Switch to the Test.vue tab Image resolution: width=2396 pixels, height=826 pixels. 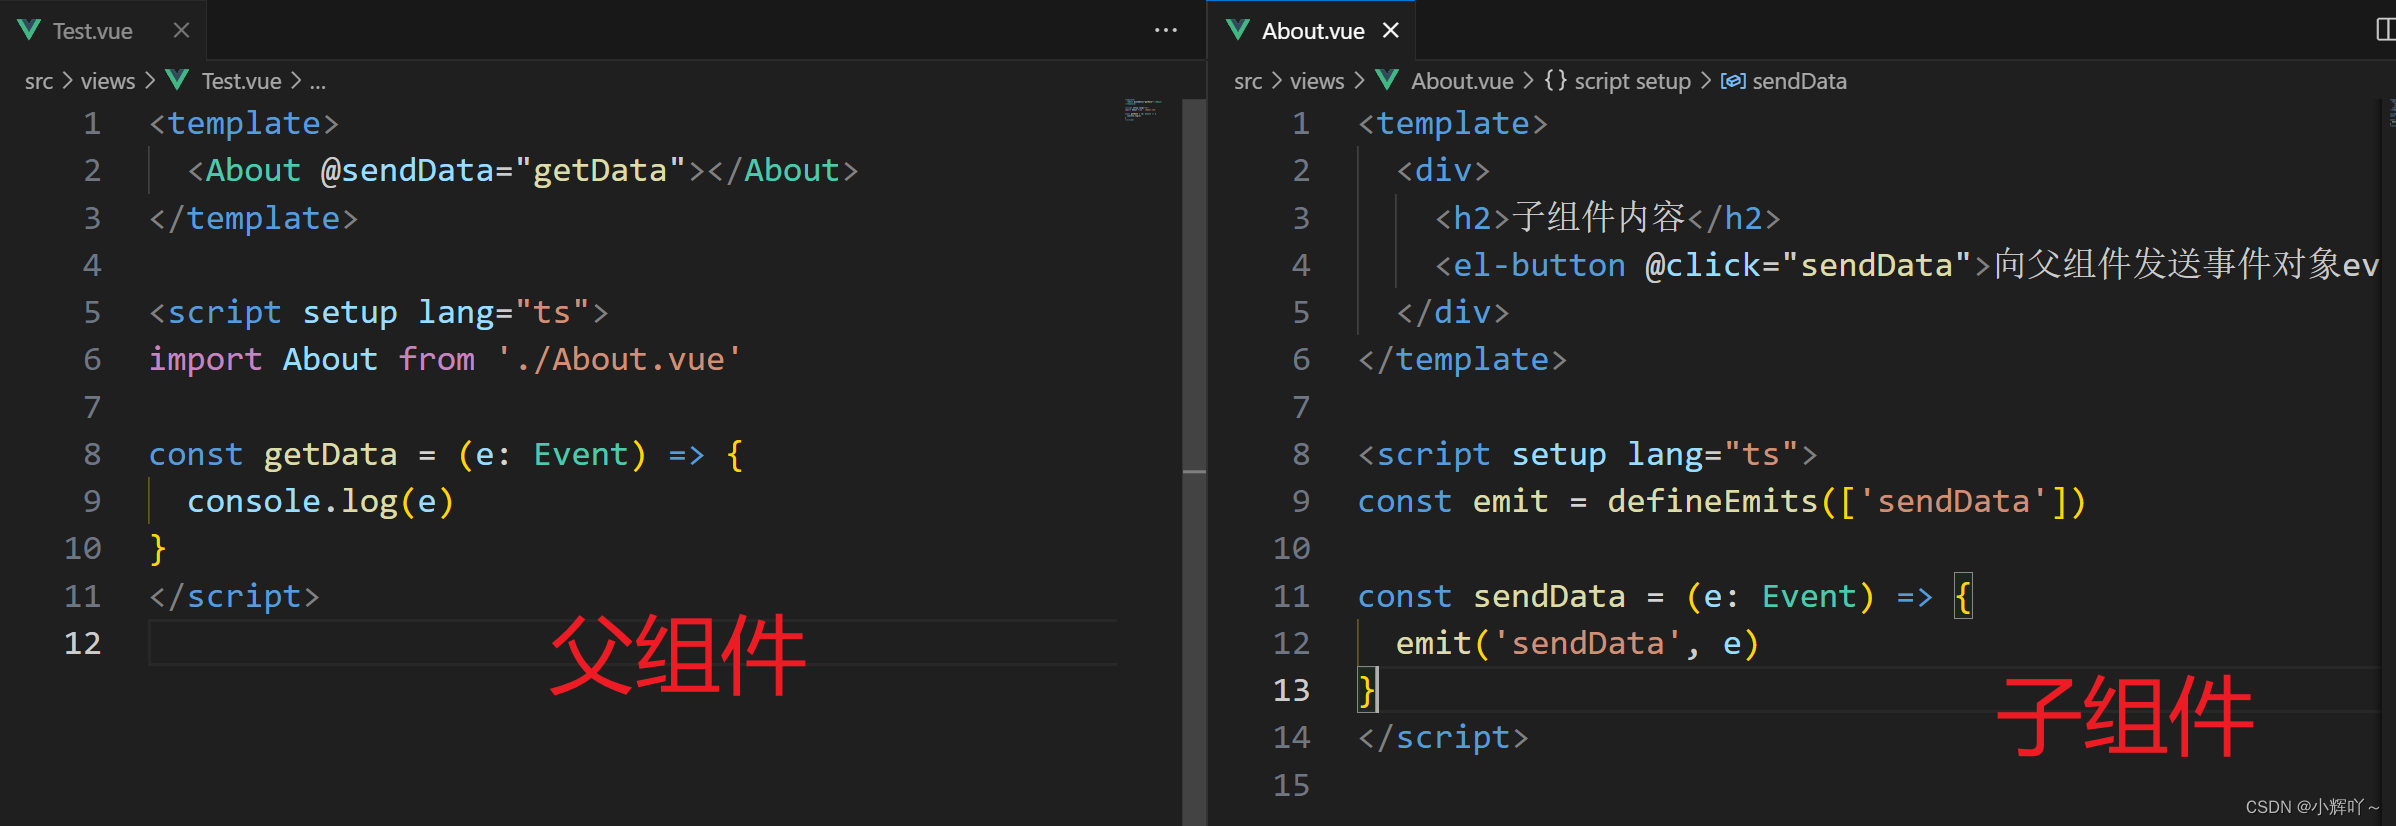[x=92, y=31]
